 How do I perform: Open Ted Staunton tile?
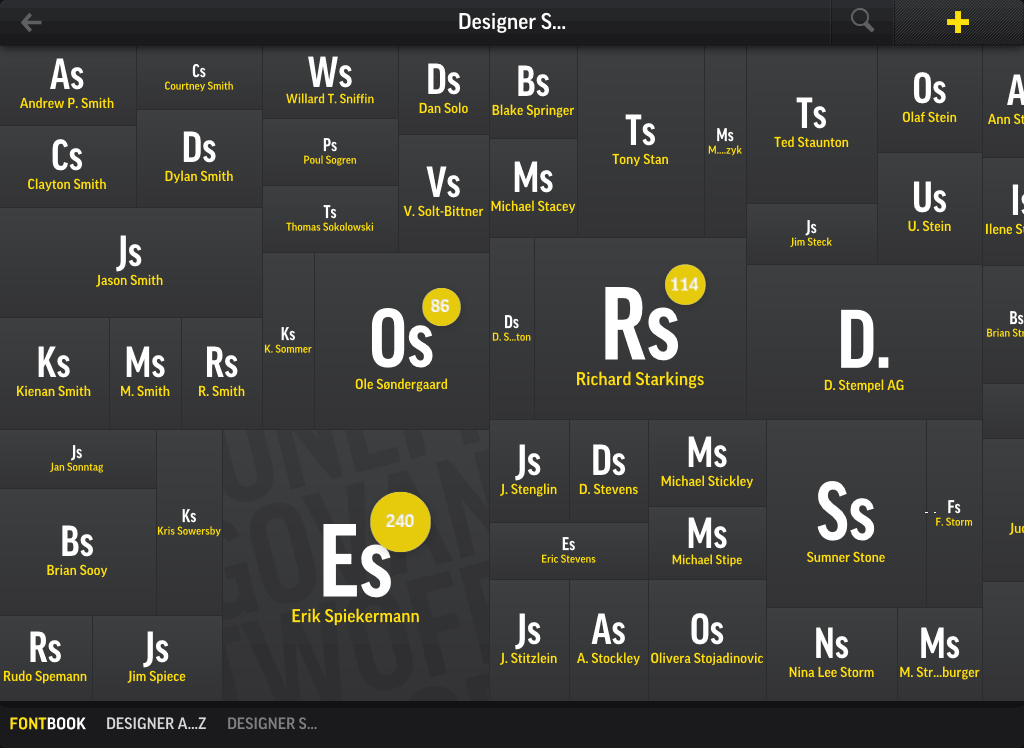812,125
